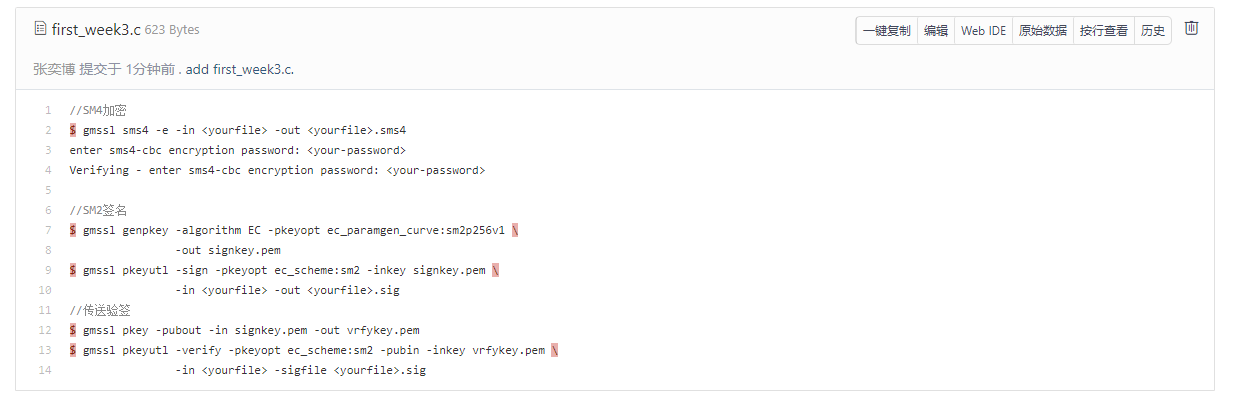Open the 编辑 edit button
The height and width of the screenshot is (416, 1240).
(x=935, y=31)
